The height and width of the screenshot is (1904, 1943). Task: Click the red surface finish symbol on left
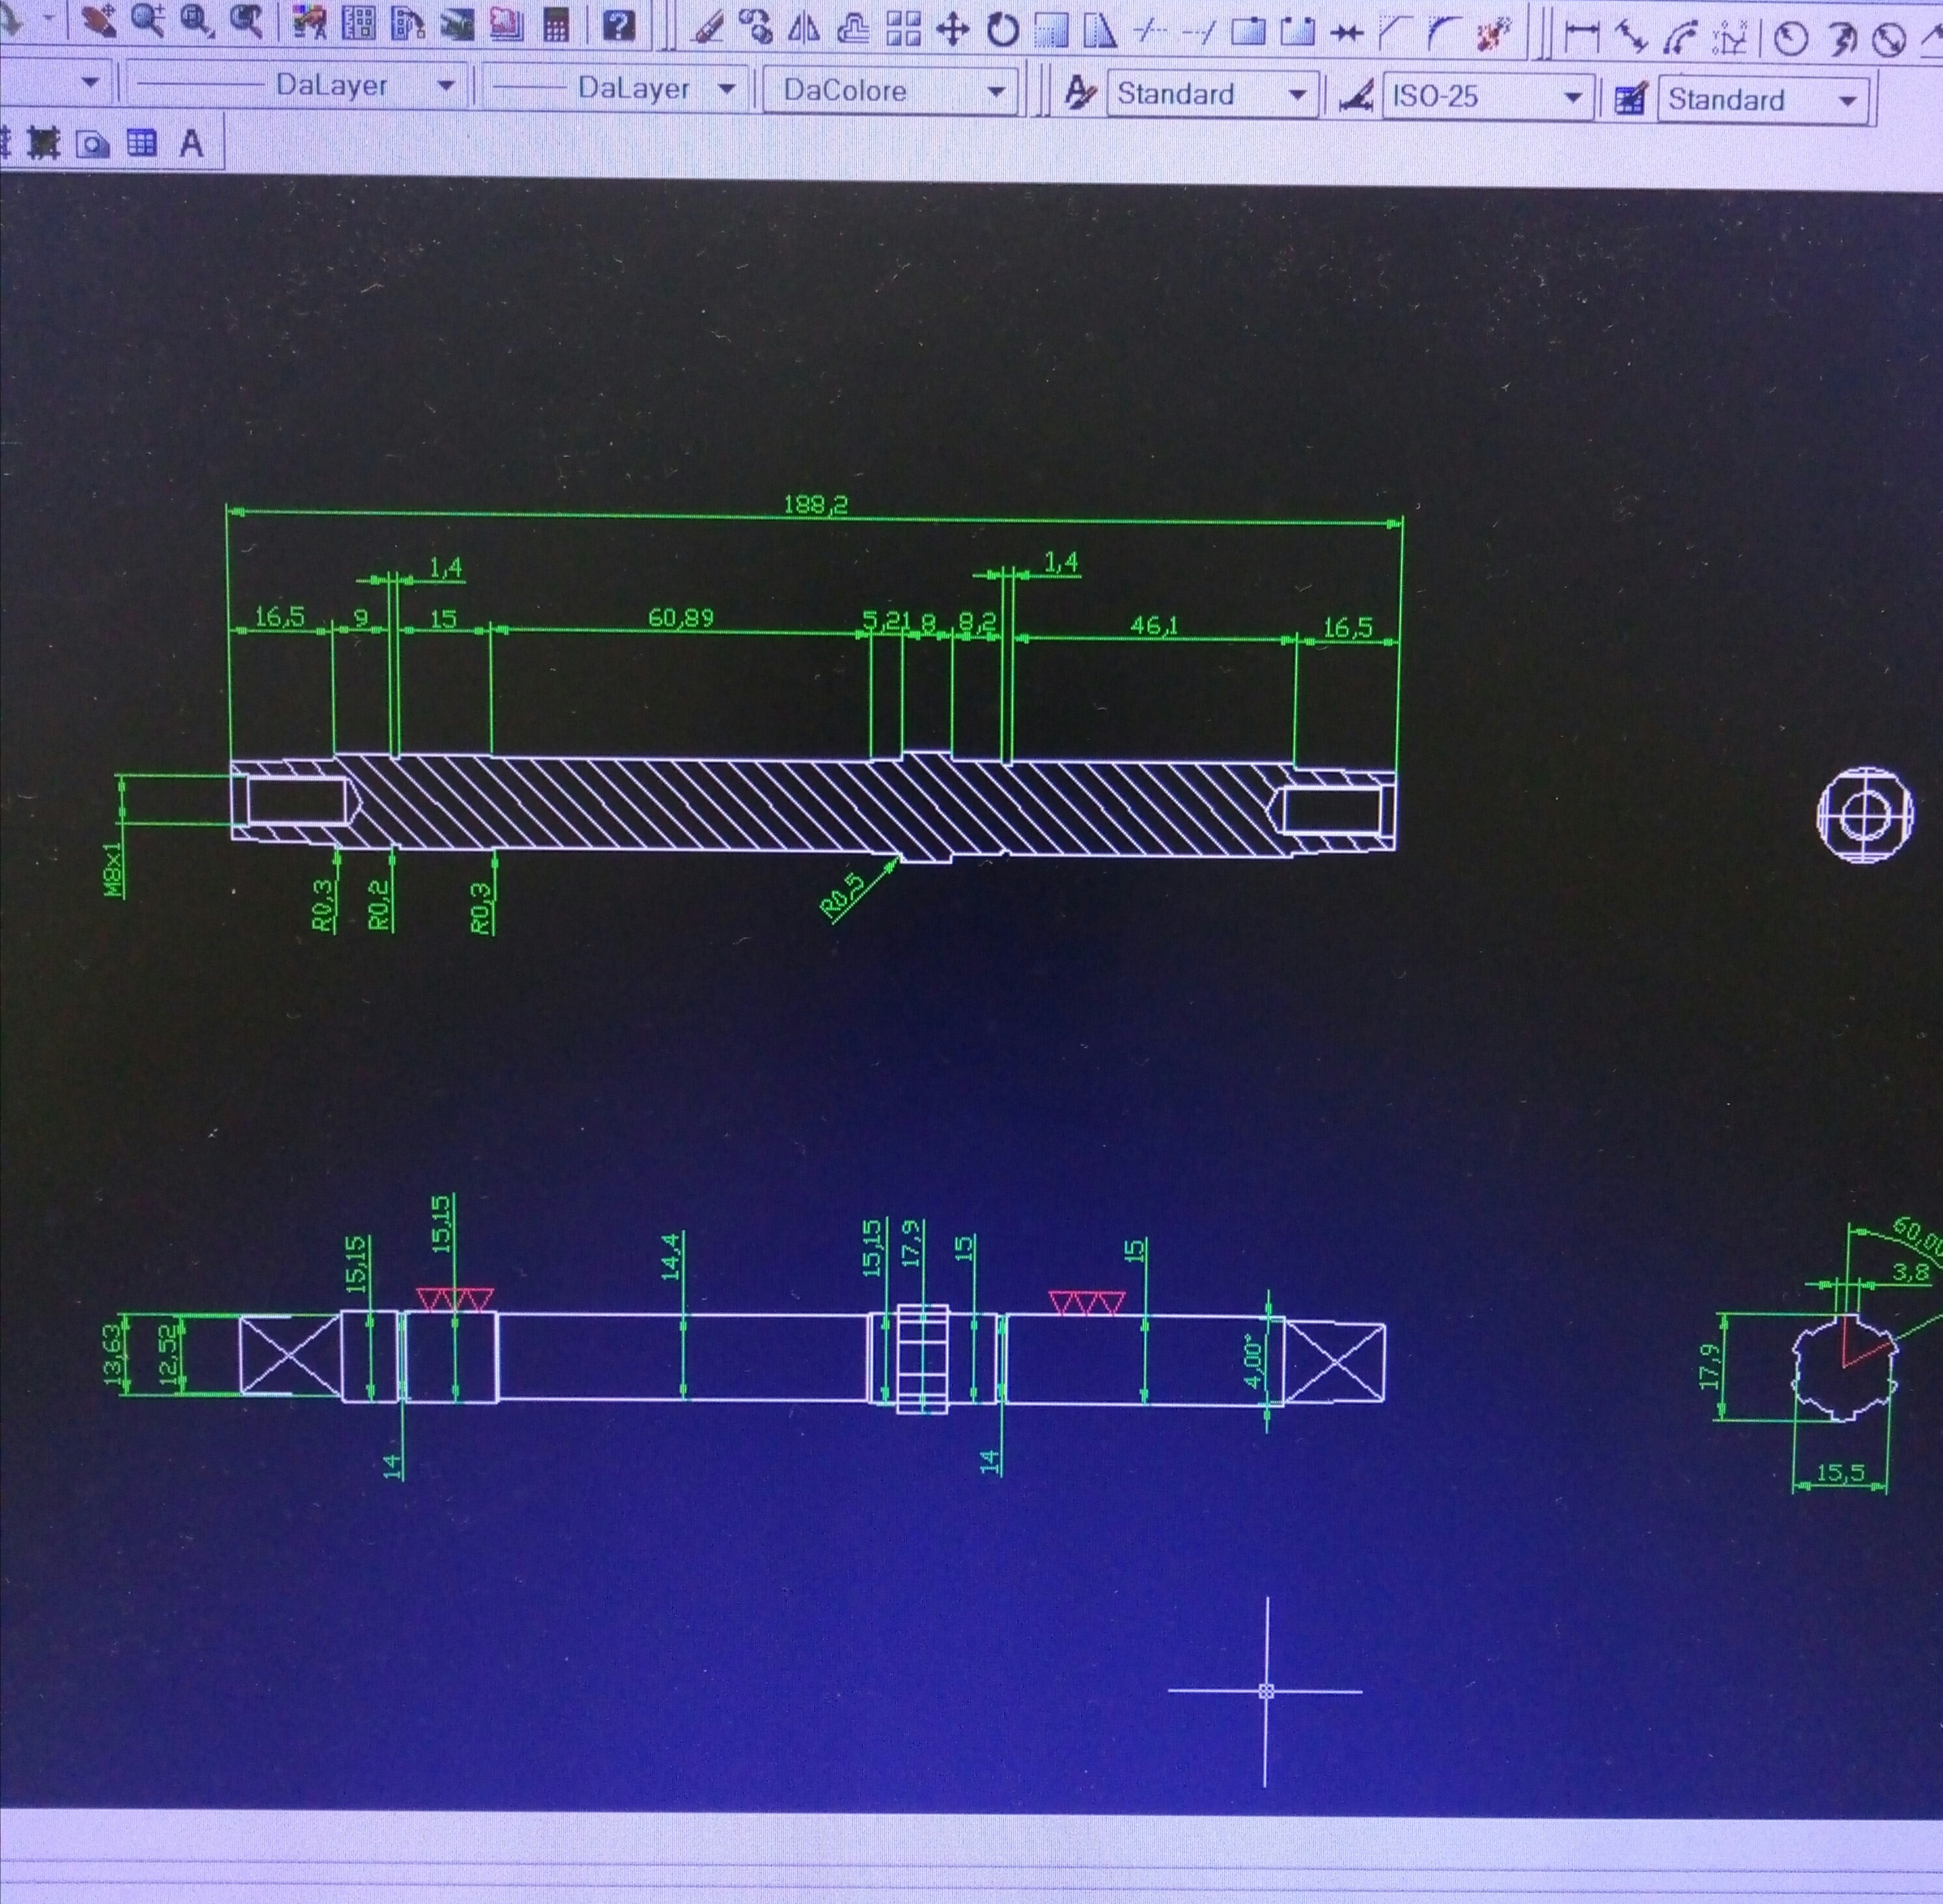coord(455,1299)
